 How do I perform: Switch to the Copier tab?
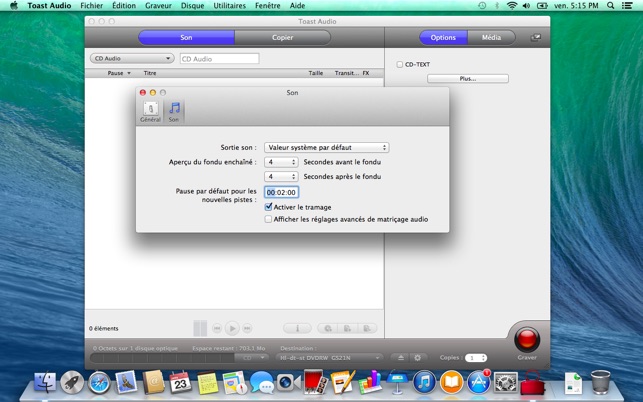283,37
